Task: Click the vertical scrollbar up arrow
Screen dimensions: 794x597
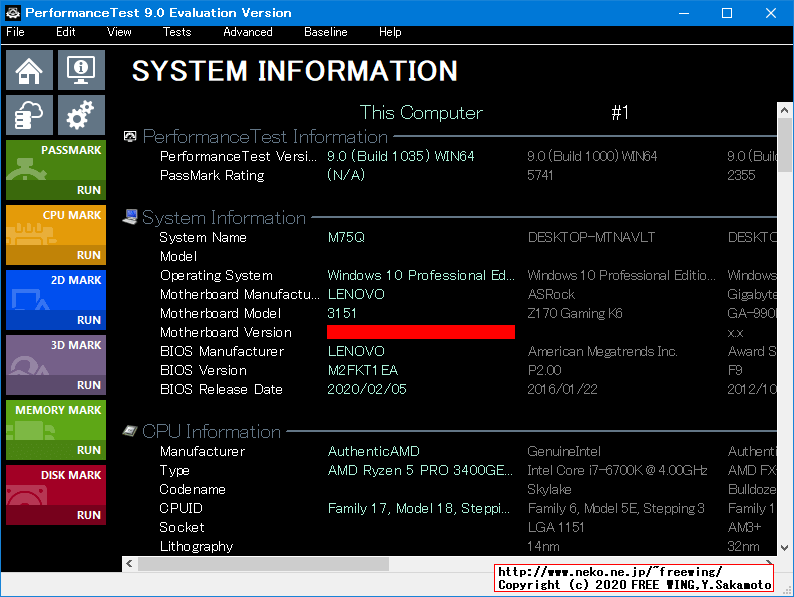Action: pos(784,110)
